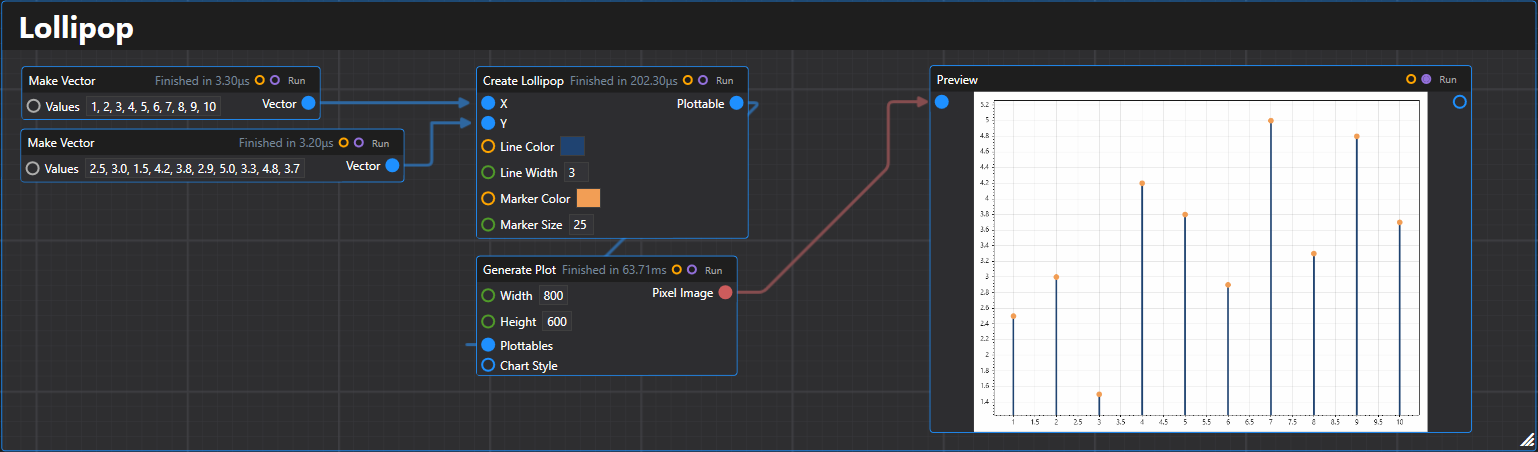This screenshot has height=452, width=1538.
Task: Click 'Finished in 63.71ms' status text
Action: click(x=614, y=270)
